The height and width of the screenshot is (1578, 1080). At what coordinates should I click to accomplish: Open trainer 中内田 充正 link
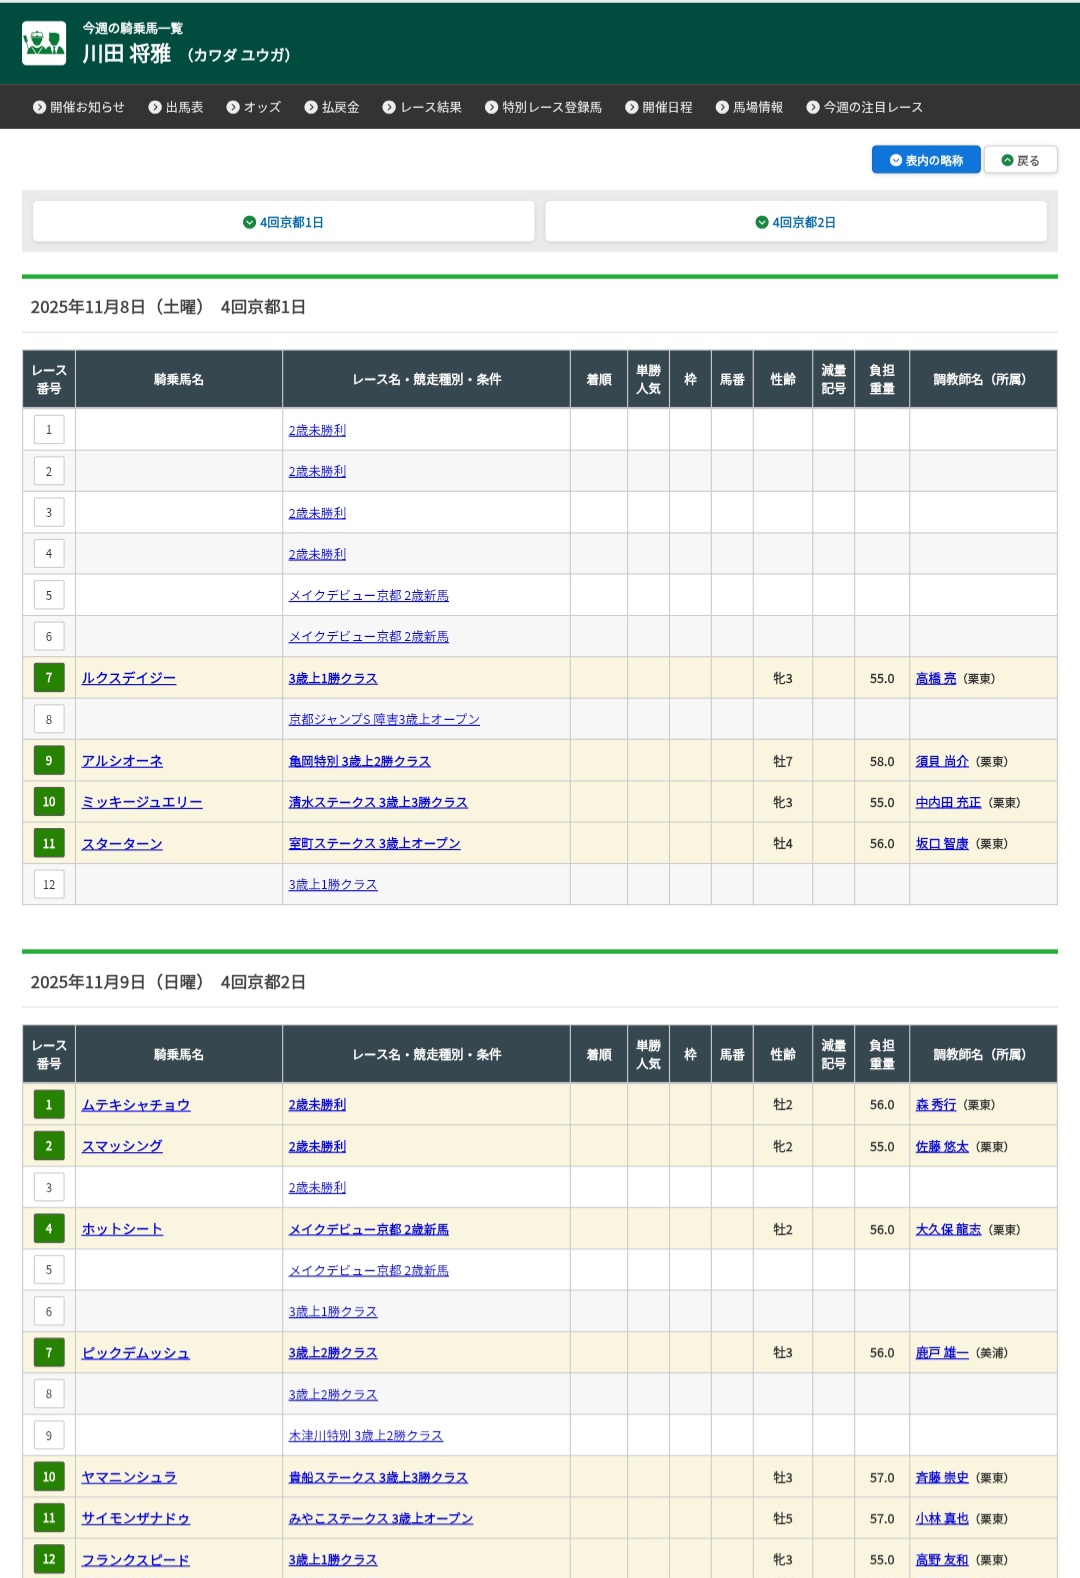coord(949,802)
